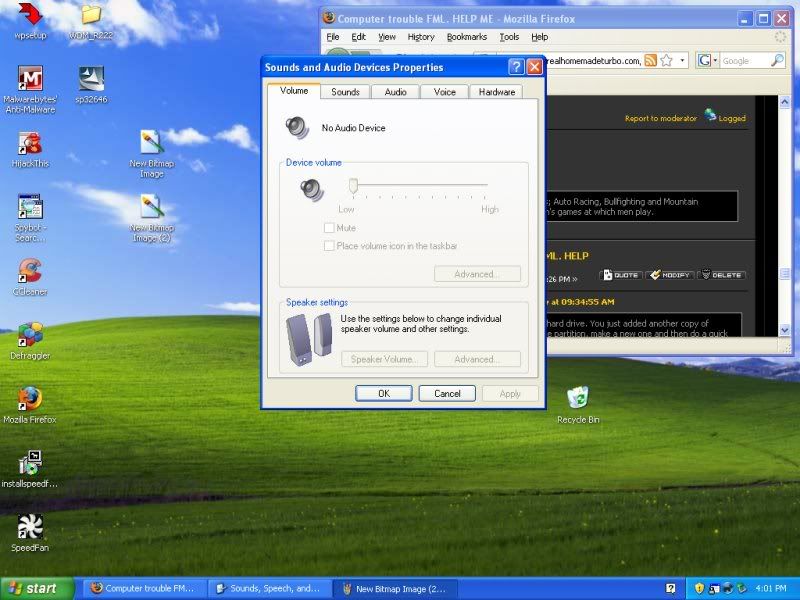Open the Firefox Help menu
The height and width of the screenshot is (600, 800).
tap(540, 37)
